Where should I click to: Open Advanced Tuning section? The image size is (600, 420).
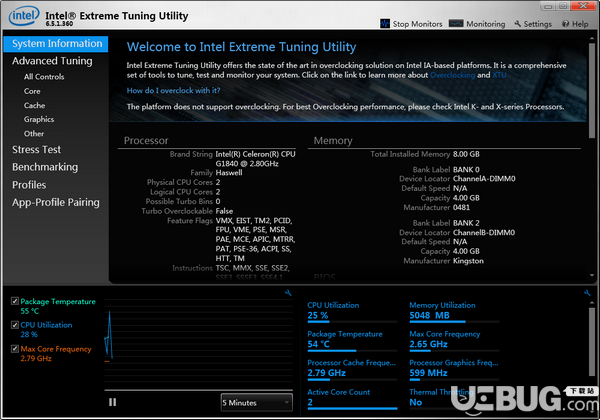(x=52, y=61)
